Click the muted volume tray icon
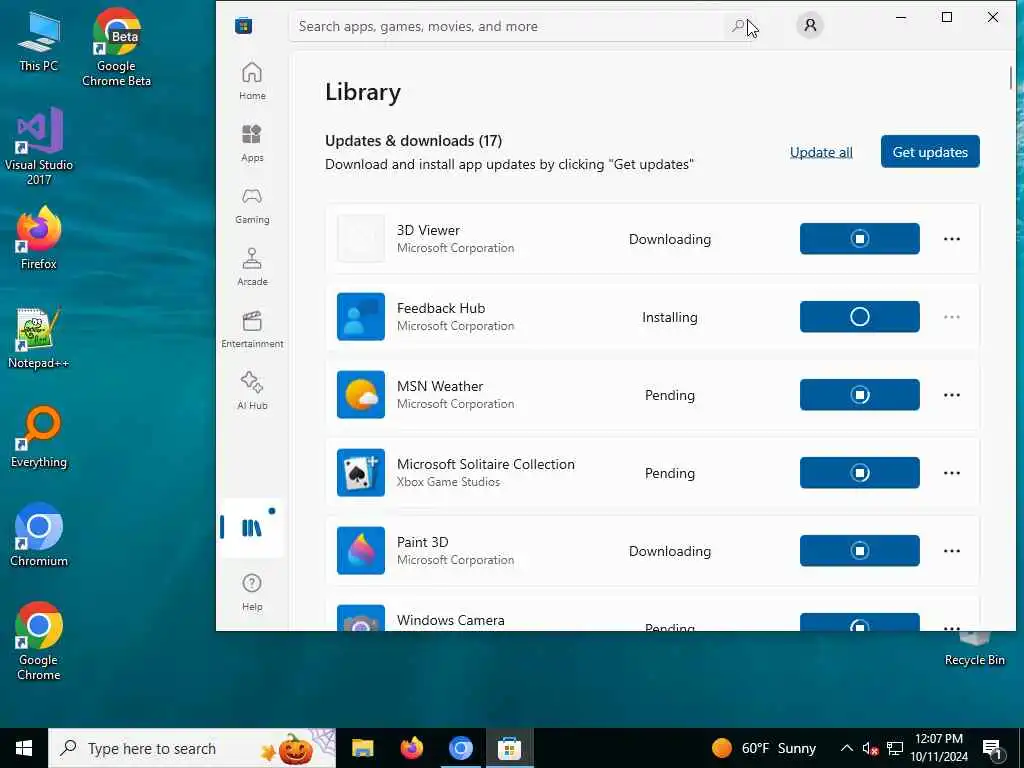This screenshot has height=768, width=1024. 870,748
